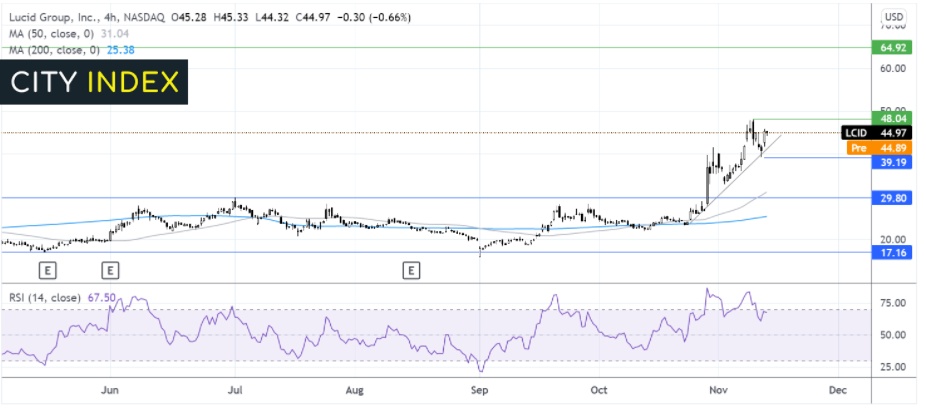926x413 pixels.
Task: Click the 29.80 blue price level label
Action: pos(892,199)
